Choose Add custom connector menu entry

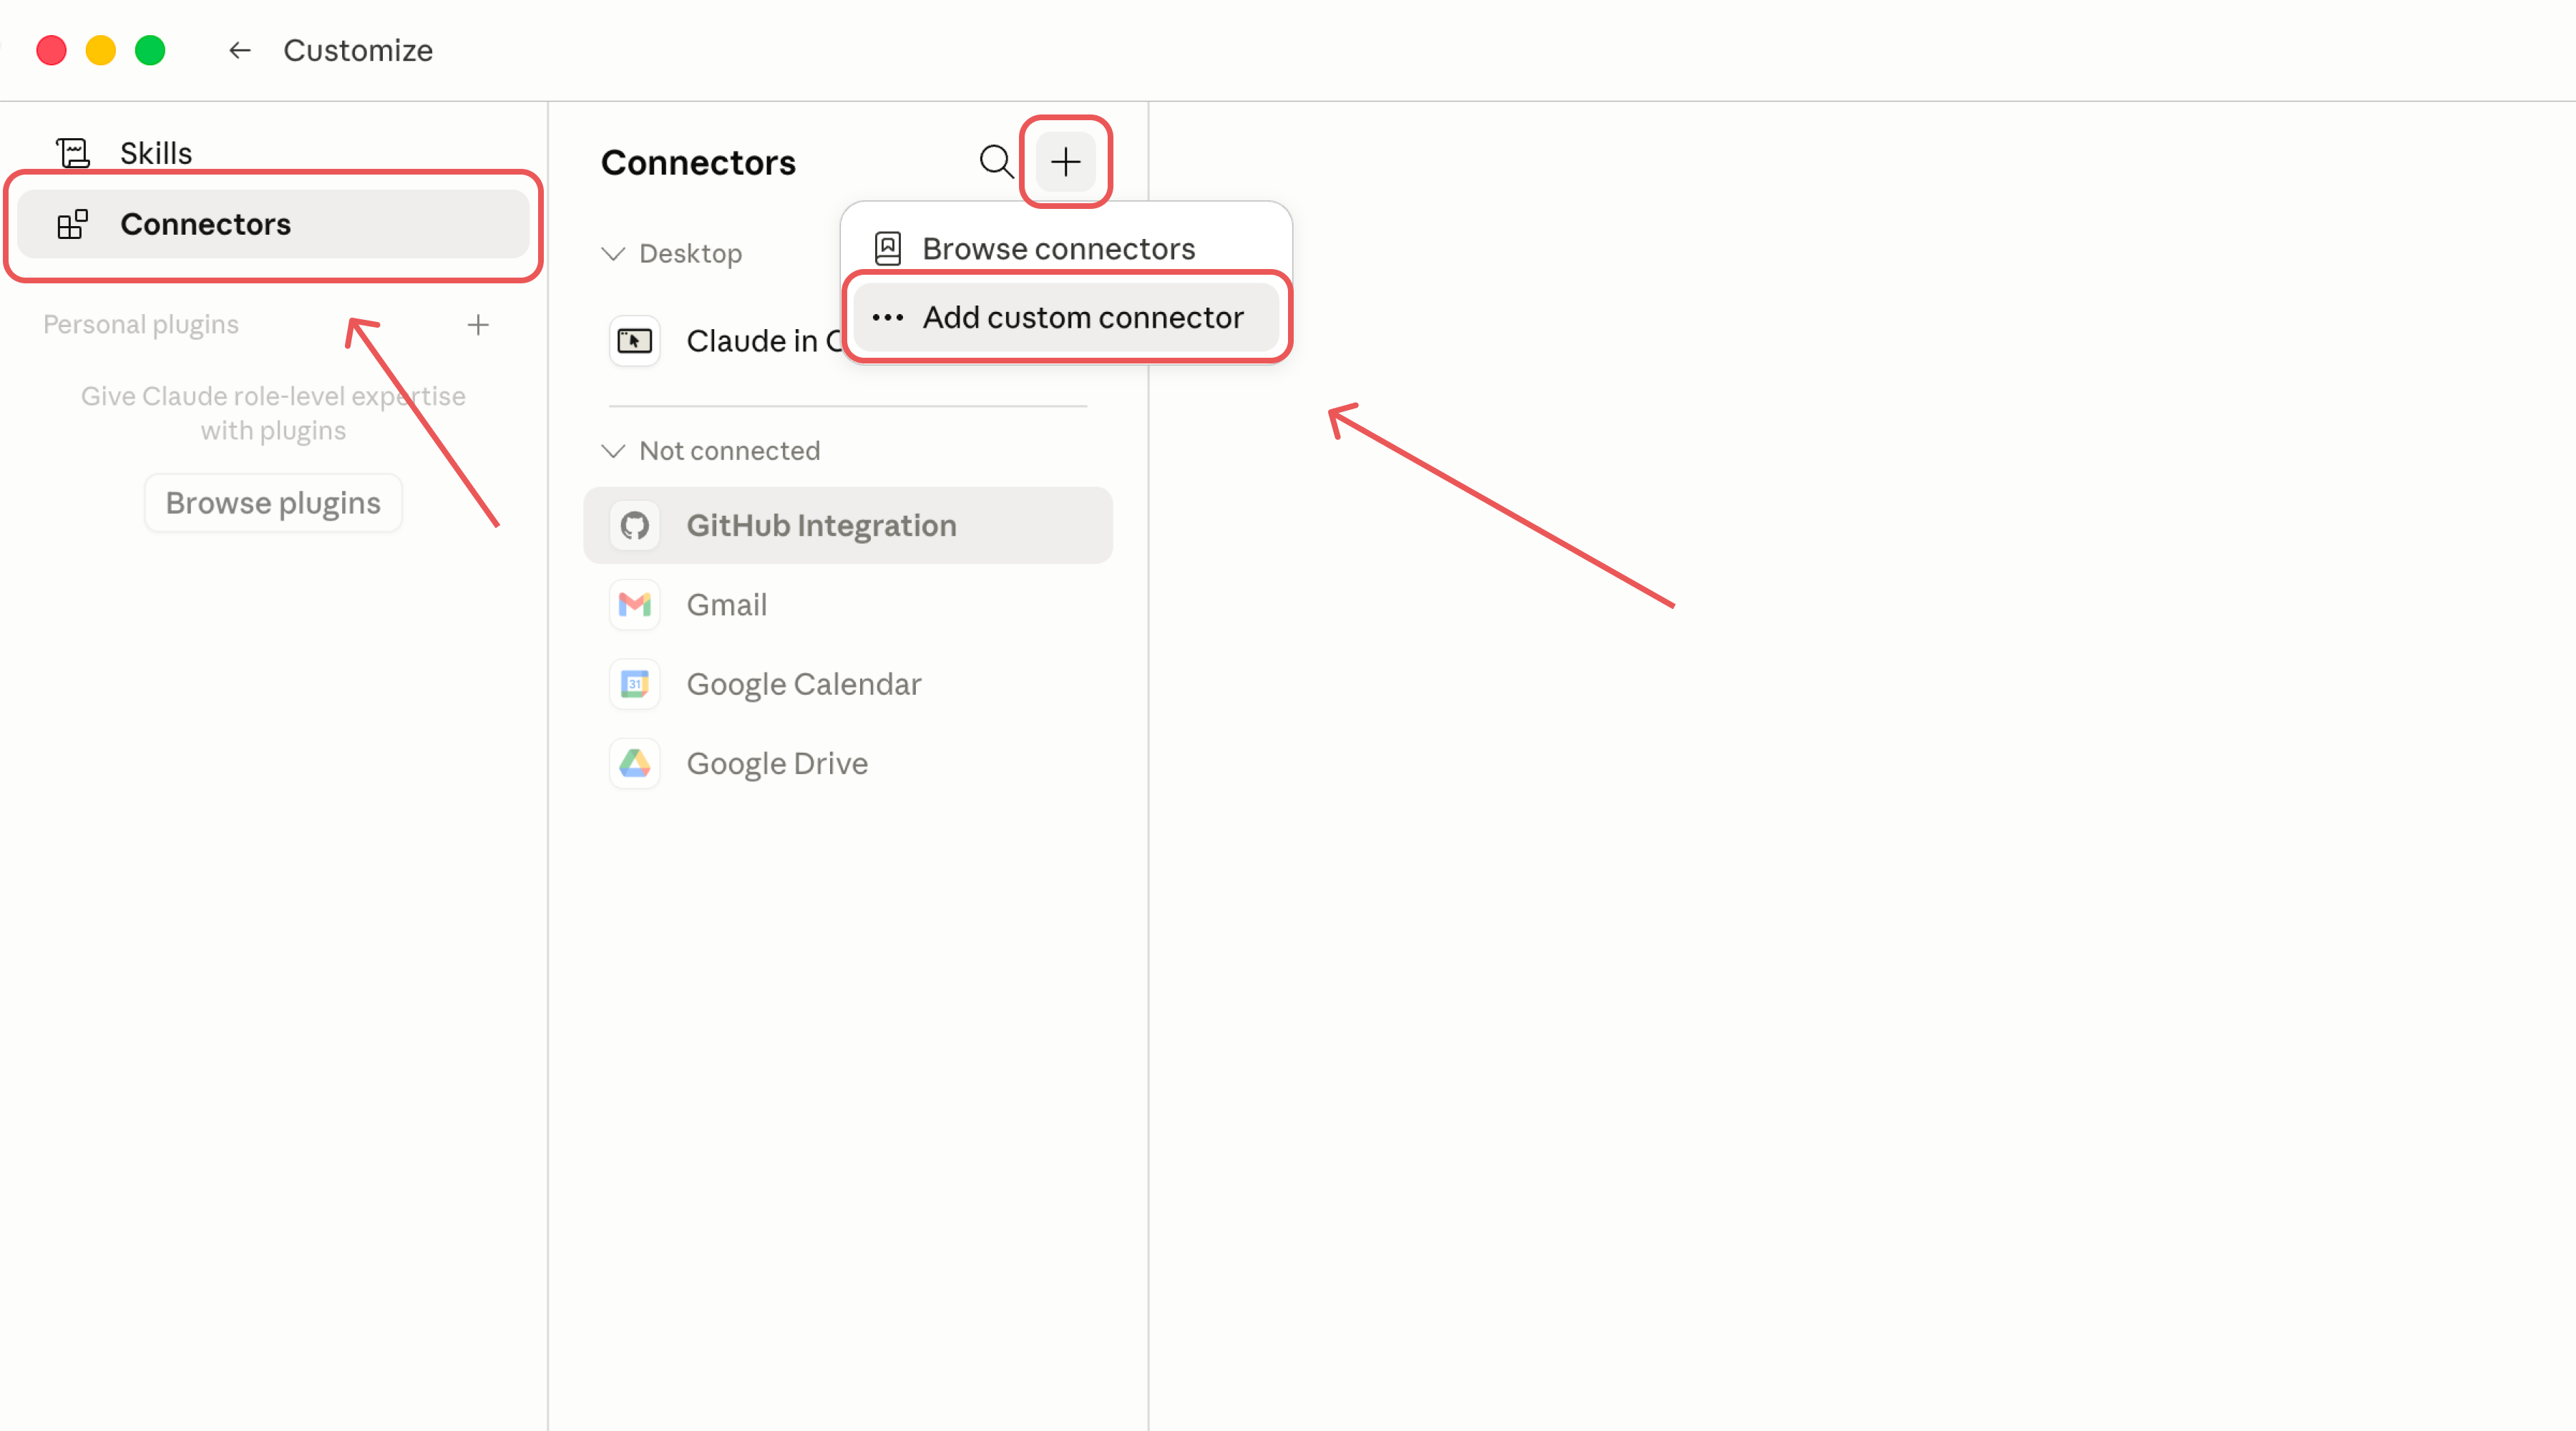tap(1066, 317)
